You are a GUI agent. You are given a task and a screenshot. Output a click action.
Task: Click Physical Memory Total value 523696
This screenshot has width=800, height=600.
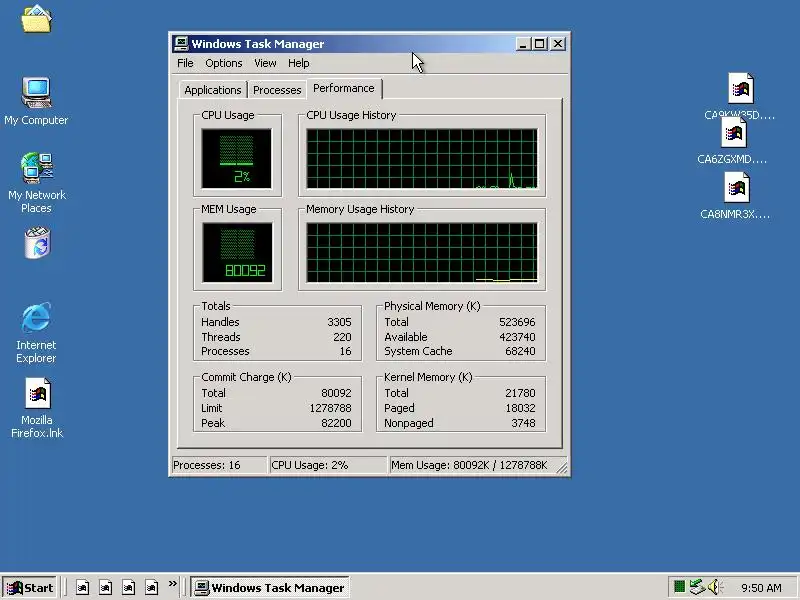coord(517,322)
